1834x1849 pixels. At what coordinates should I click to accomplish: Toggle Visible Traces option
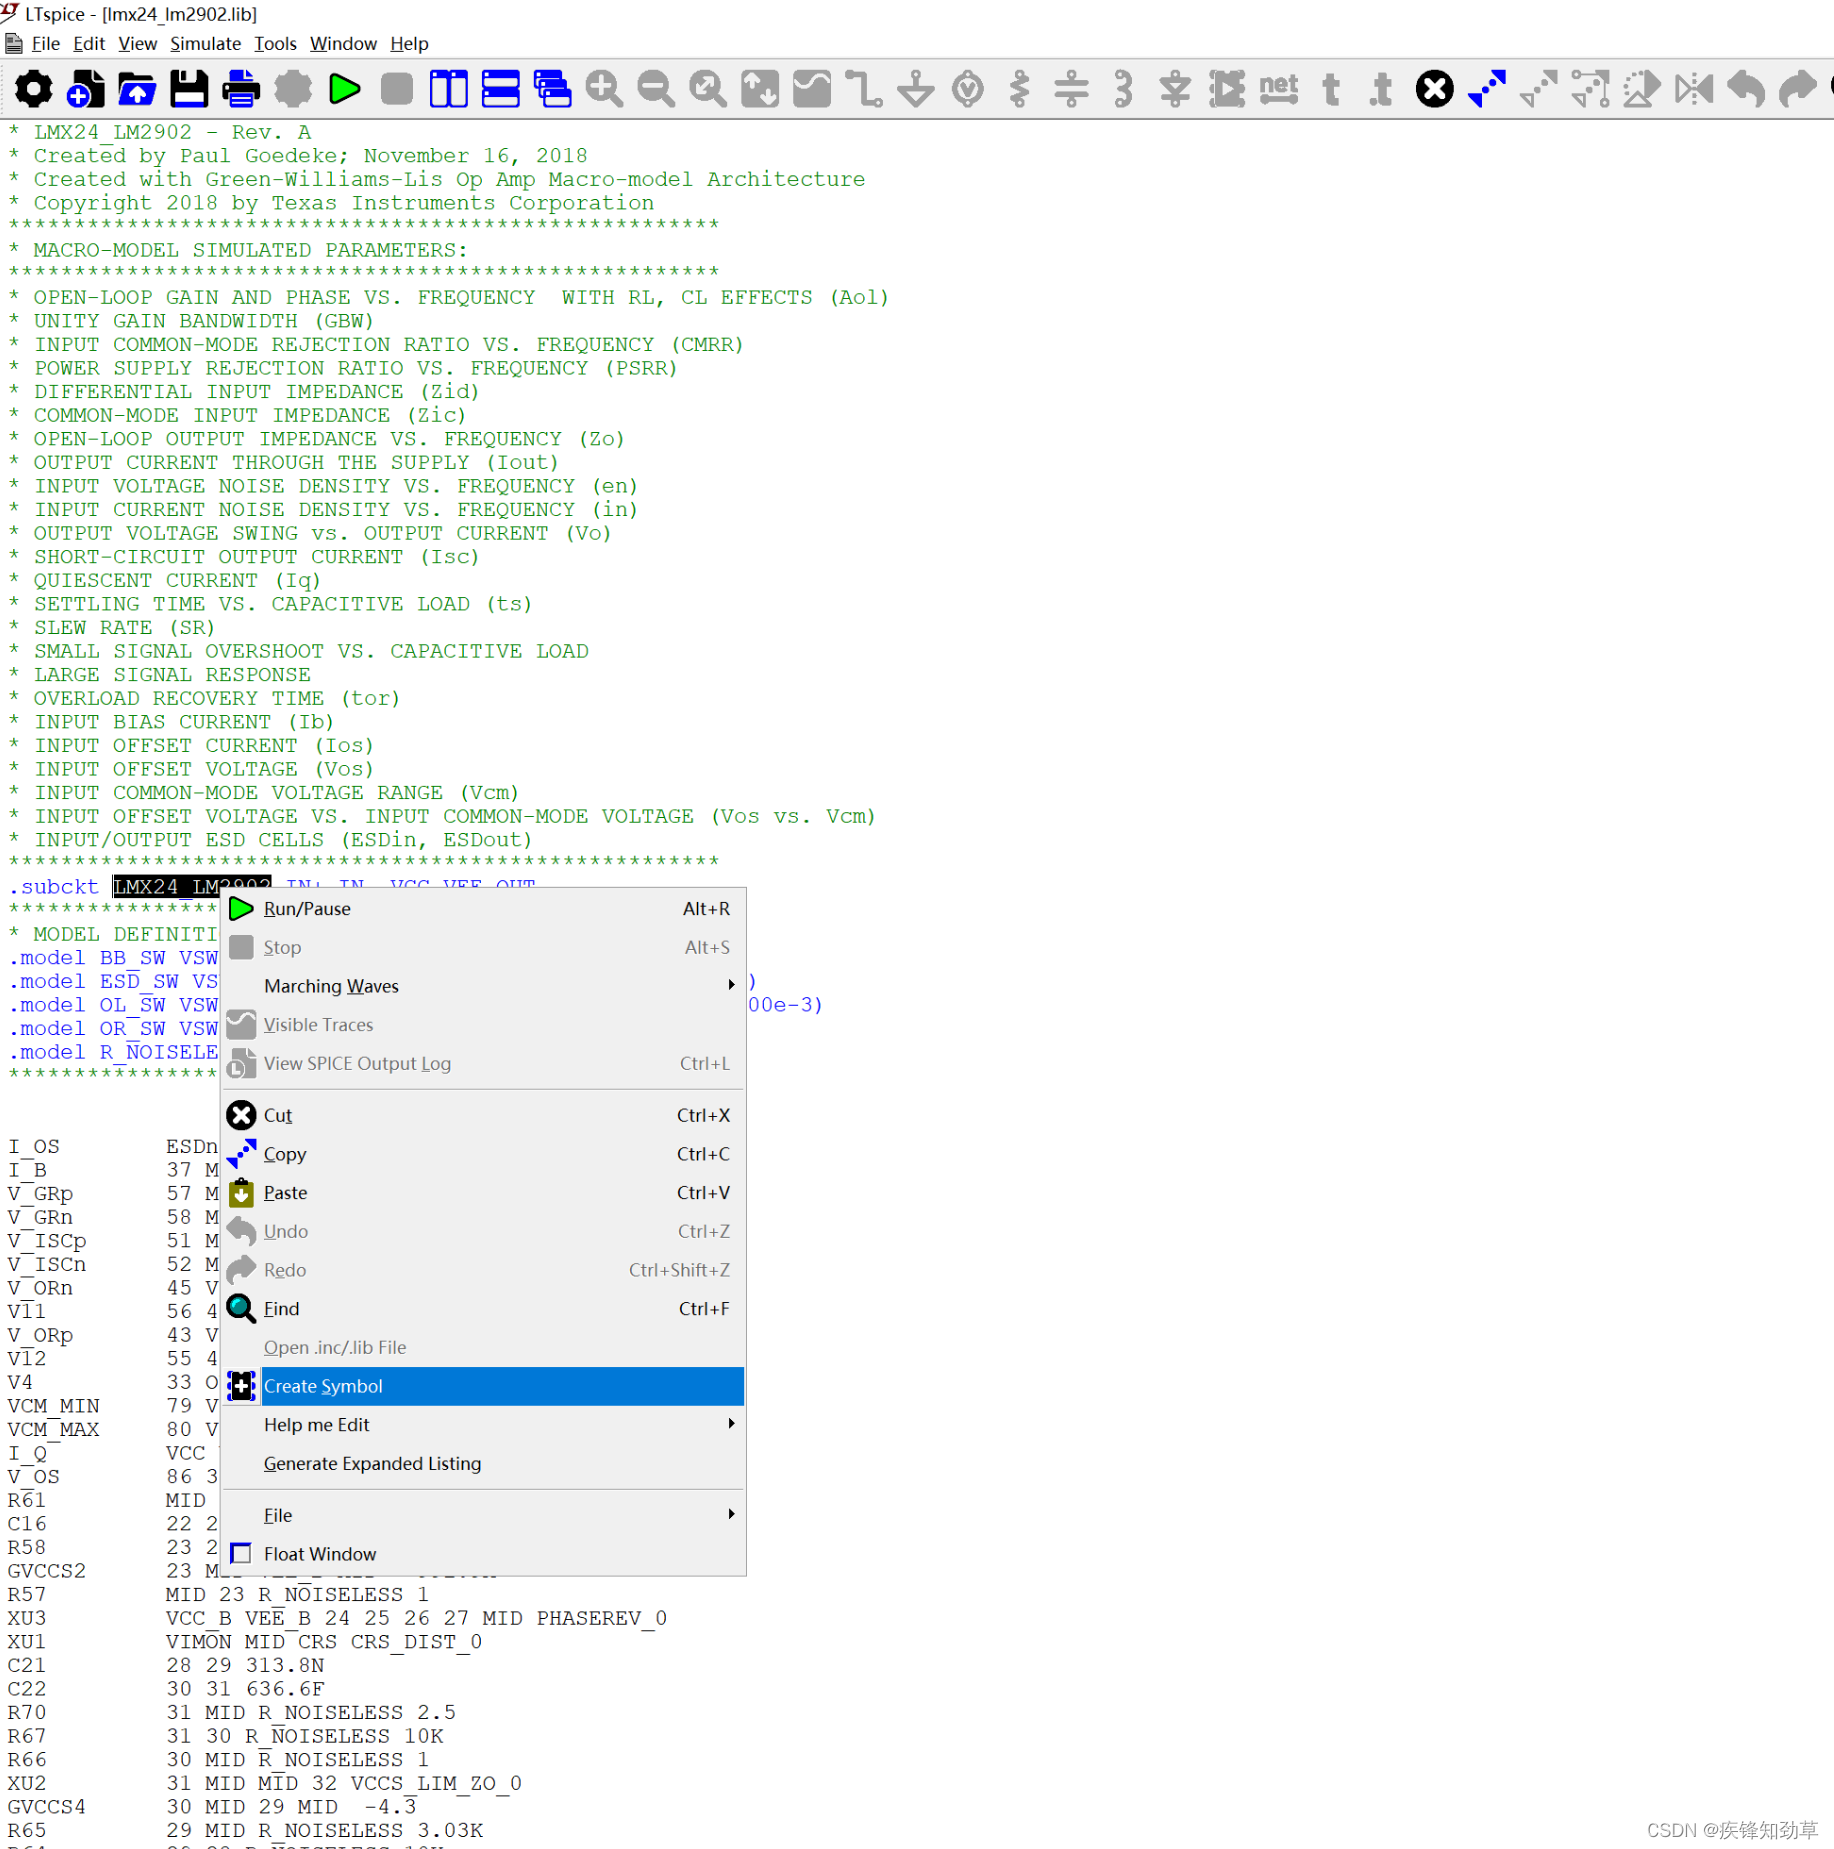318,1024
